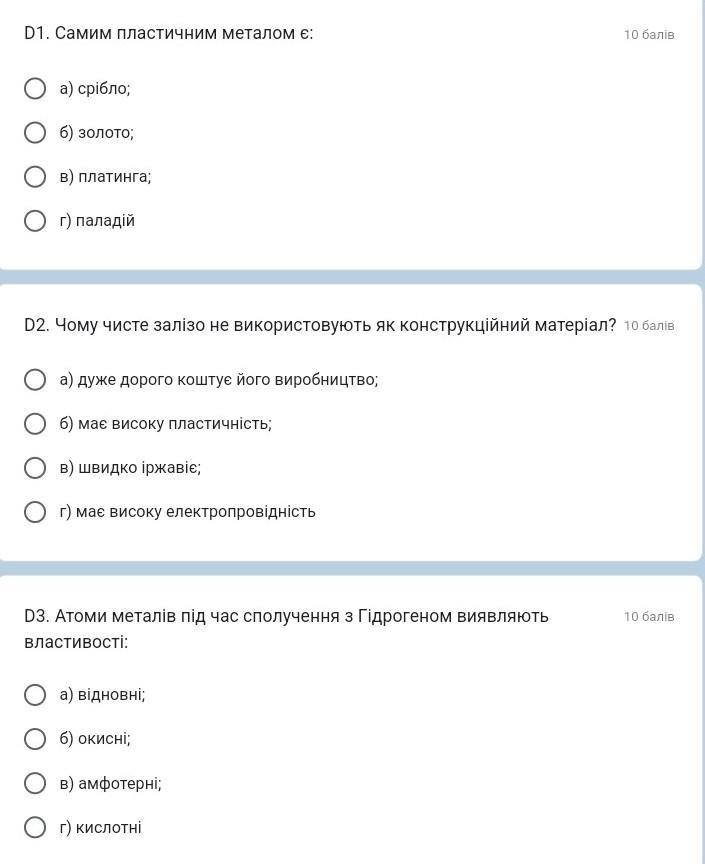This screenshot has width=705, height=864.
Task: Pick the 'в) швидко іржавіє' answer
Action: click(x=35, y=468)
